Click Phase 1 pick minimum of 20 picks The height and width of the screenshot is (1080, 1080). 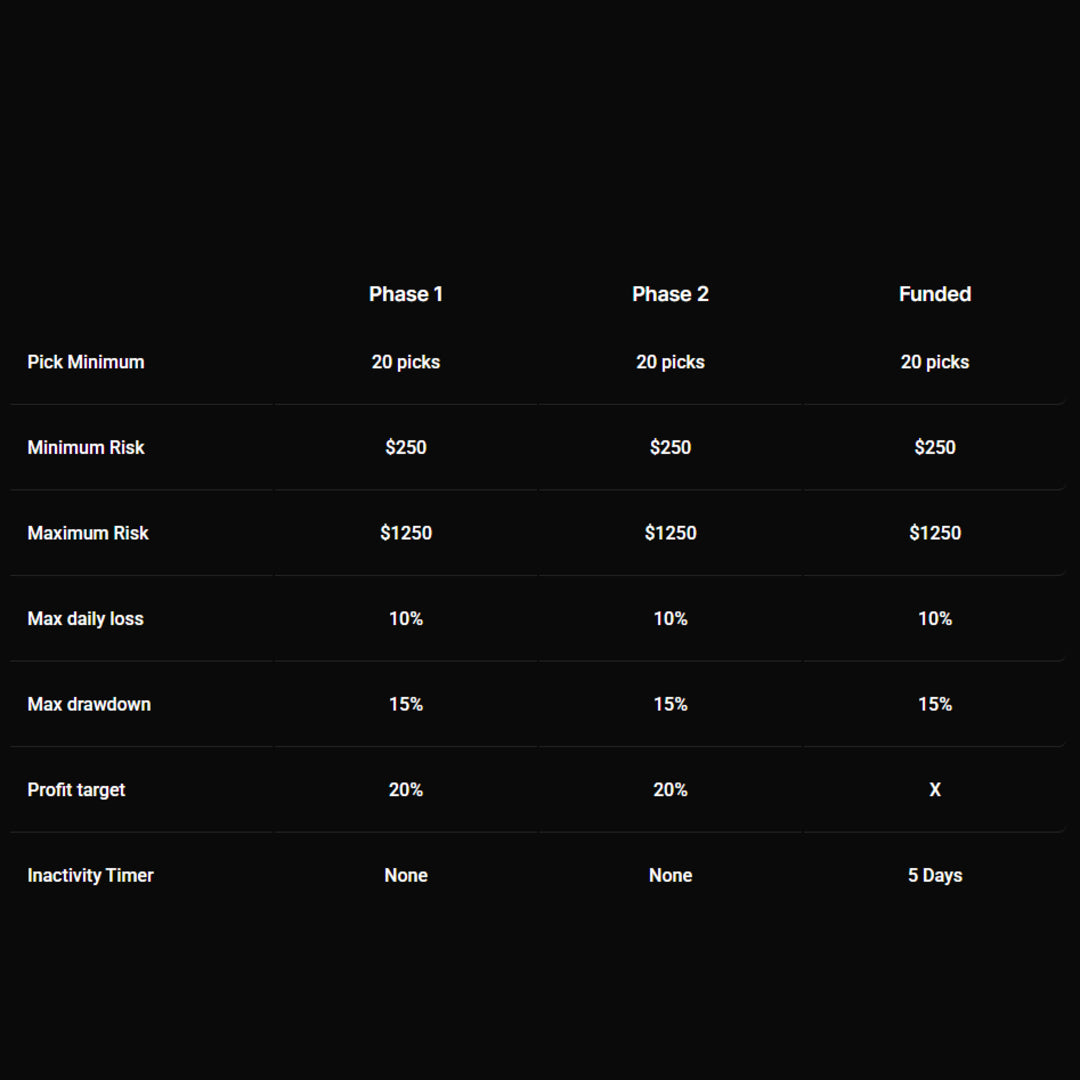(x=406, y=362)
